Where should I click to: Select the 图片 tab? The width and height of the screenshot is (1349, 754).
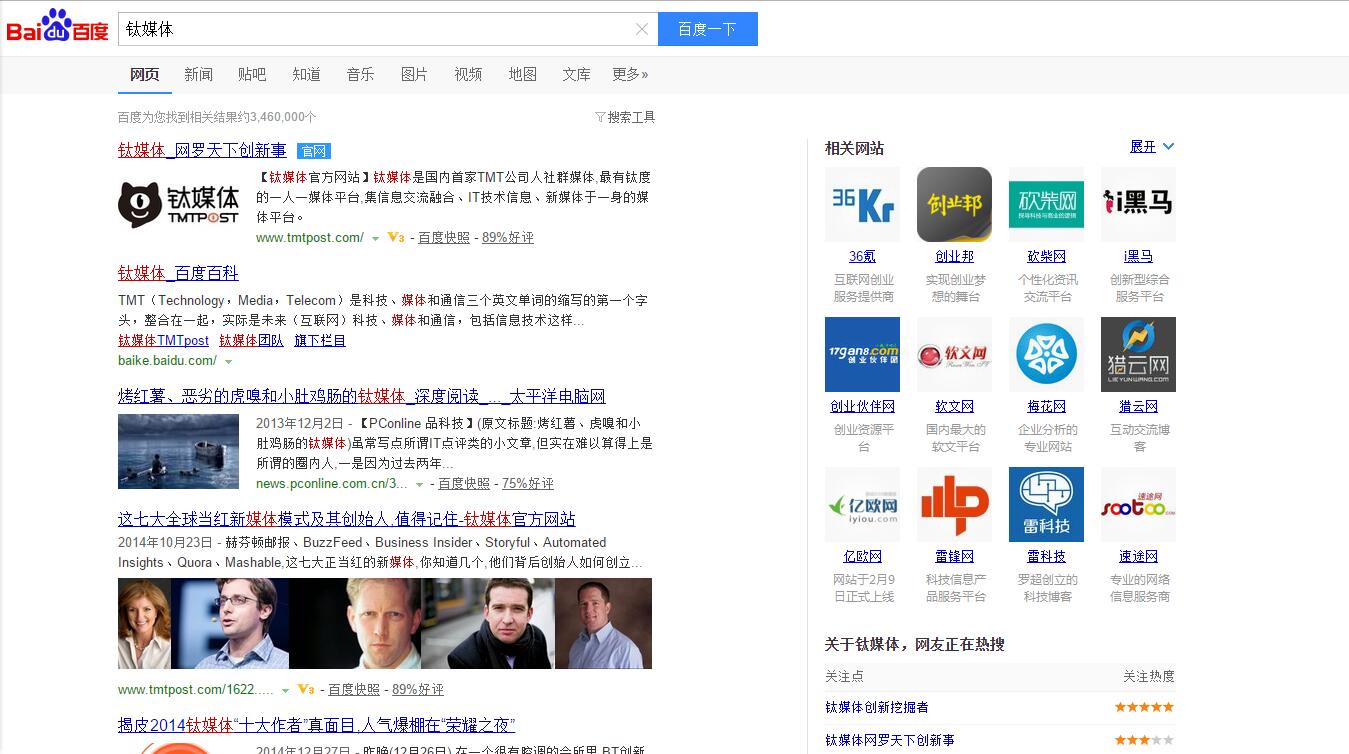click(414, 74)
